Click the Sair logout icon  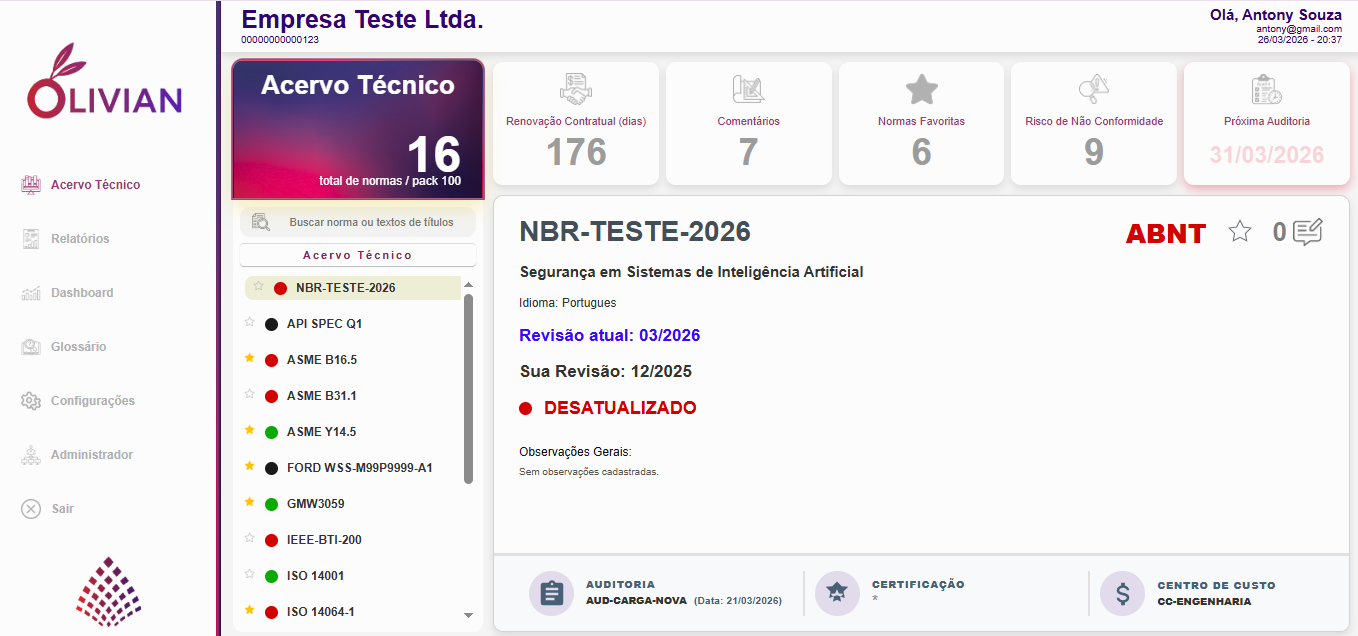tap(31, 509)
